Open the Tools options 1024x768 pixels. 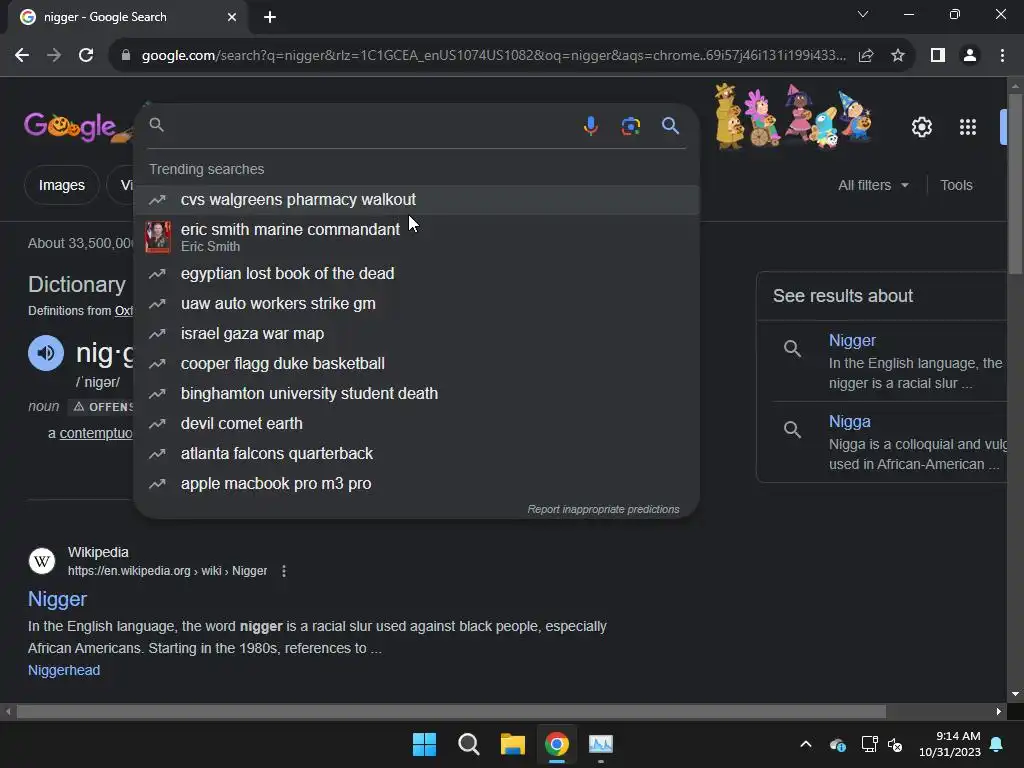pyautogui.click(x=956, y=185)
